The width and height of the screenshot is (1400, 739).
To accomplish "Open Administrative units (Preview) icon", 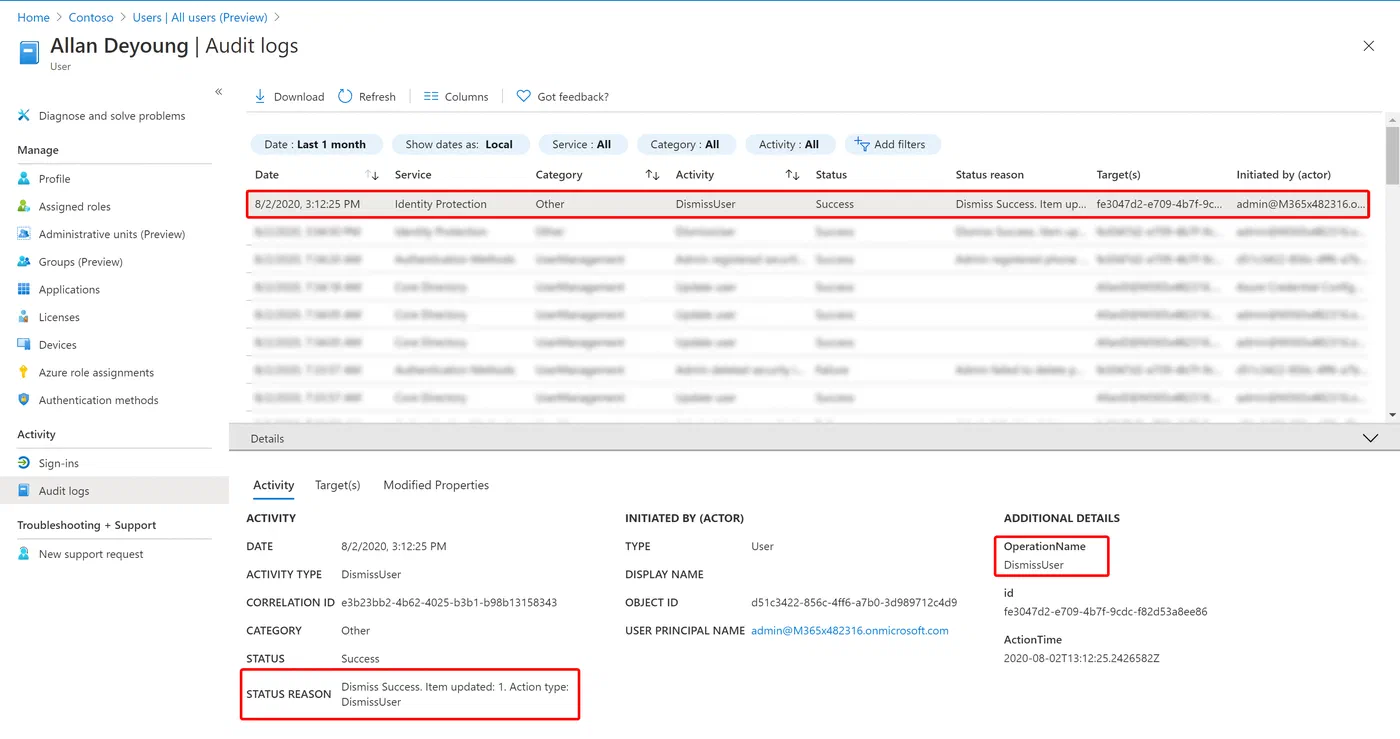I will (24, 234).
